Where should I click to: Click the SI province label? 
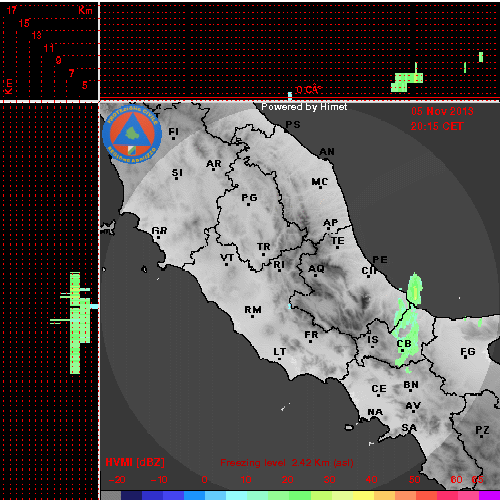click(177, 173)
